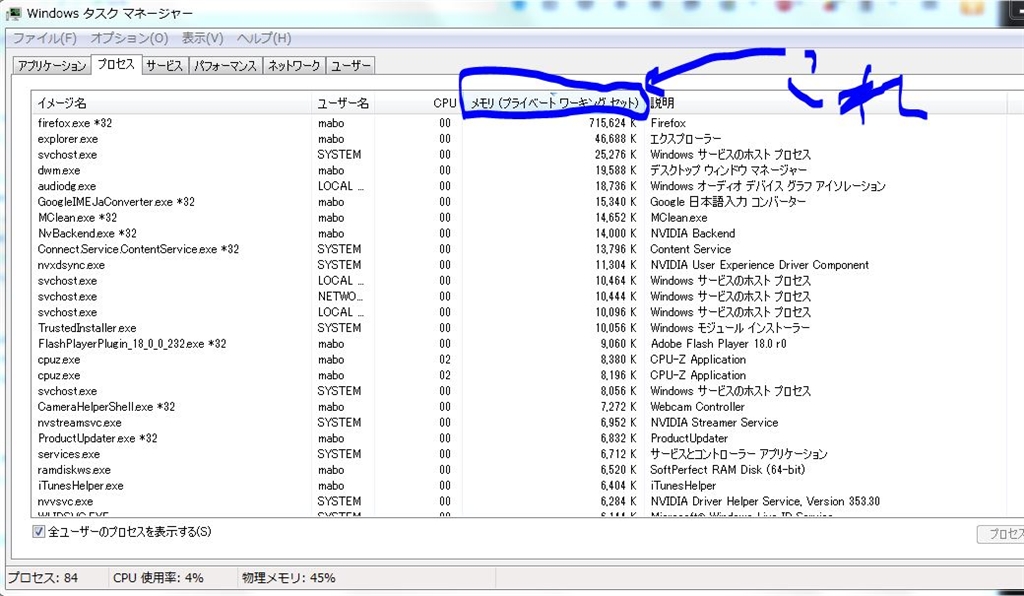
Task: Select the NETWO... user svchost.exe row
Action: click(519, 296)
